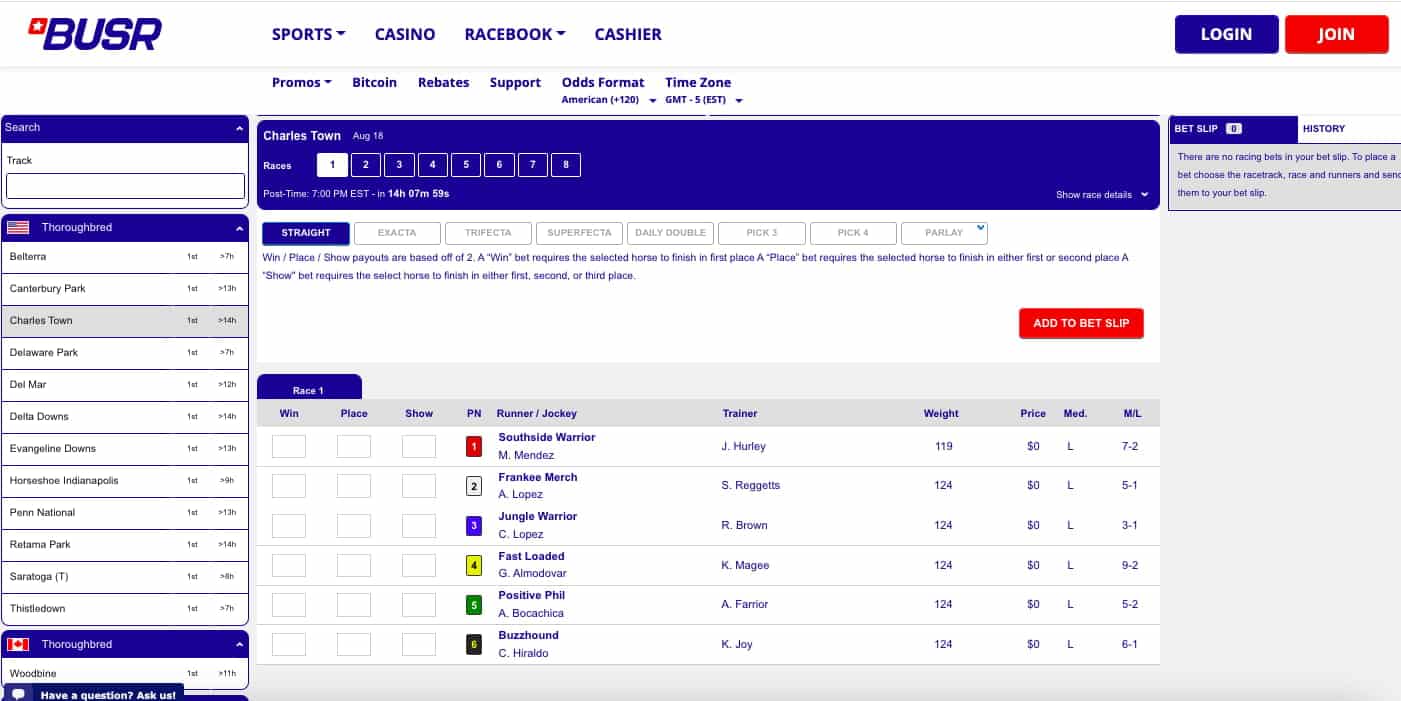This screenshot has width=1401, height=701.
Task: Open the Parlay dropdown arrow
Action: pos(980,228)
